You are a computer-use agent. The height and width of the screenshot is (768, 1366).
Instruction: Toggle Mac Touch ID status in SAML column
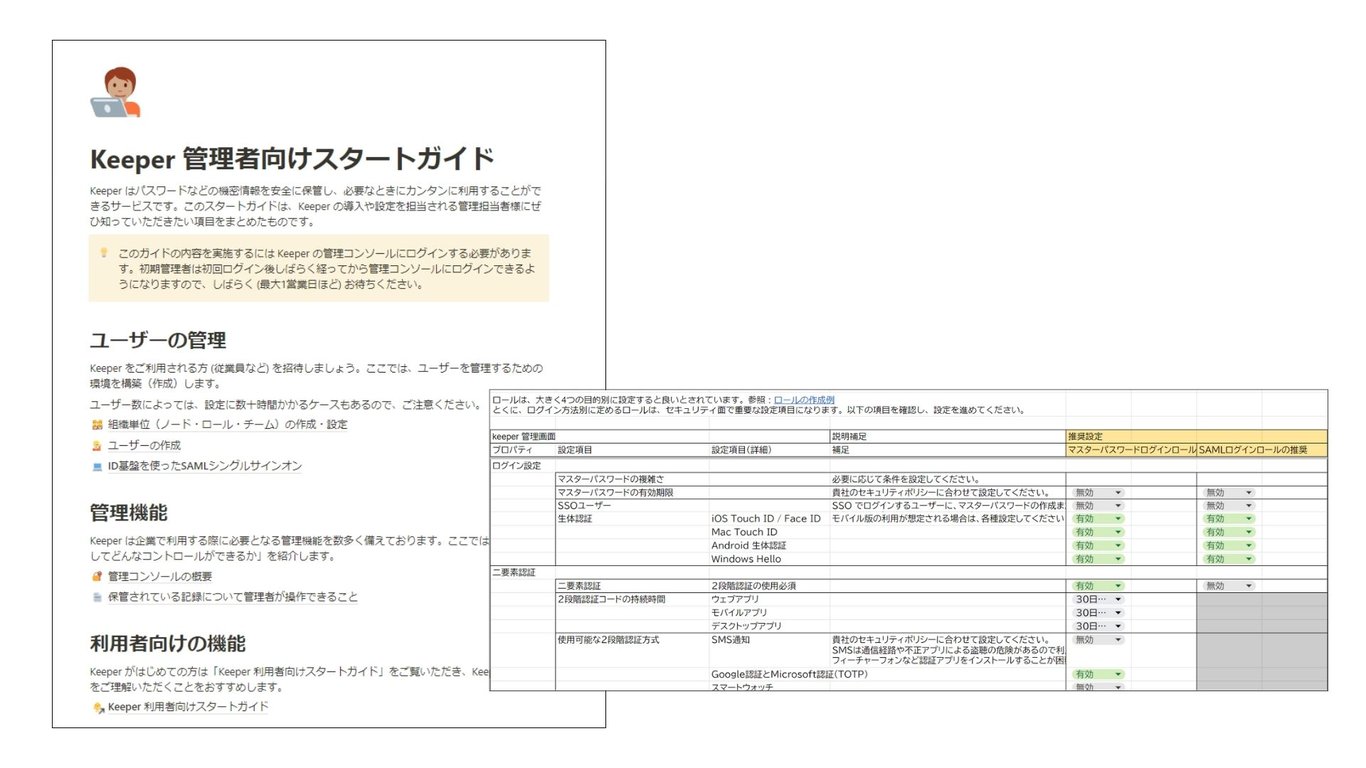click(x=1226, y=532)
